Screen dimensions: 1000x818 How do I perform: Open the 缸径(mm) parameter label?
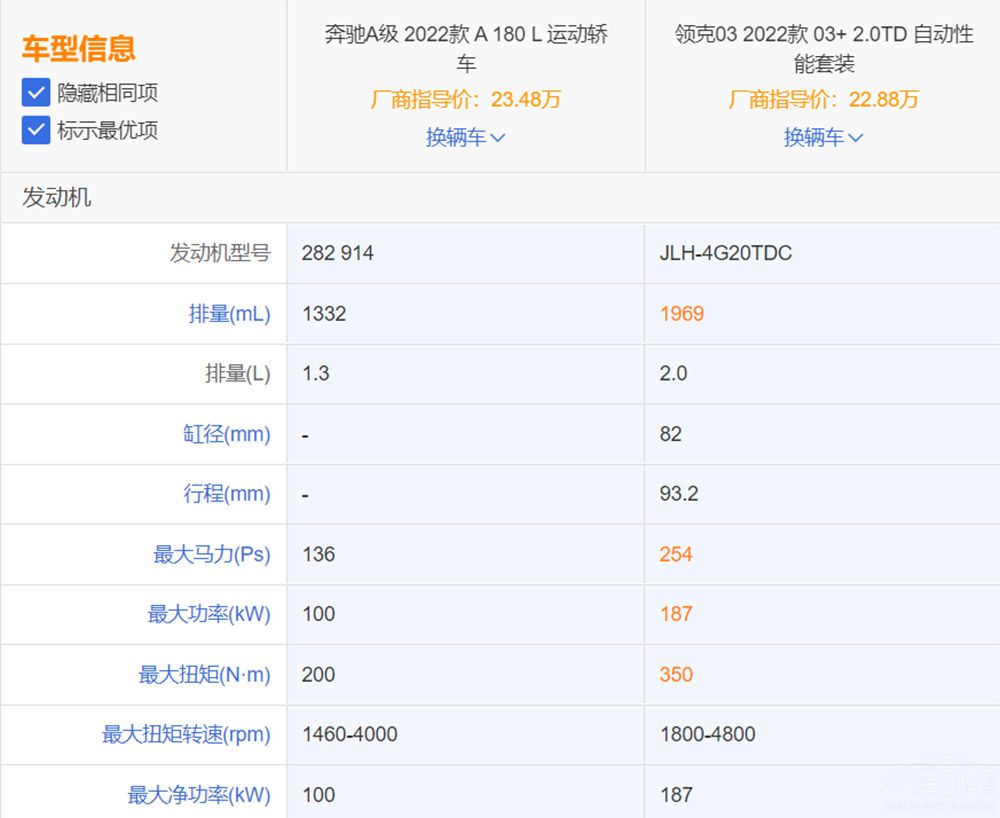click(x=227, y=434)
